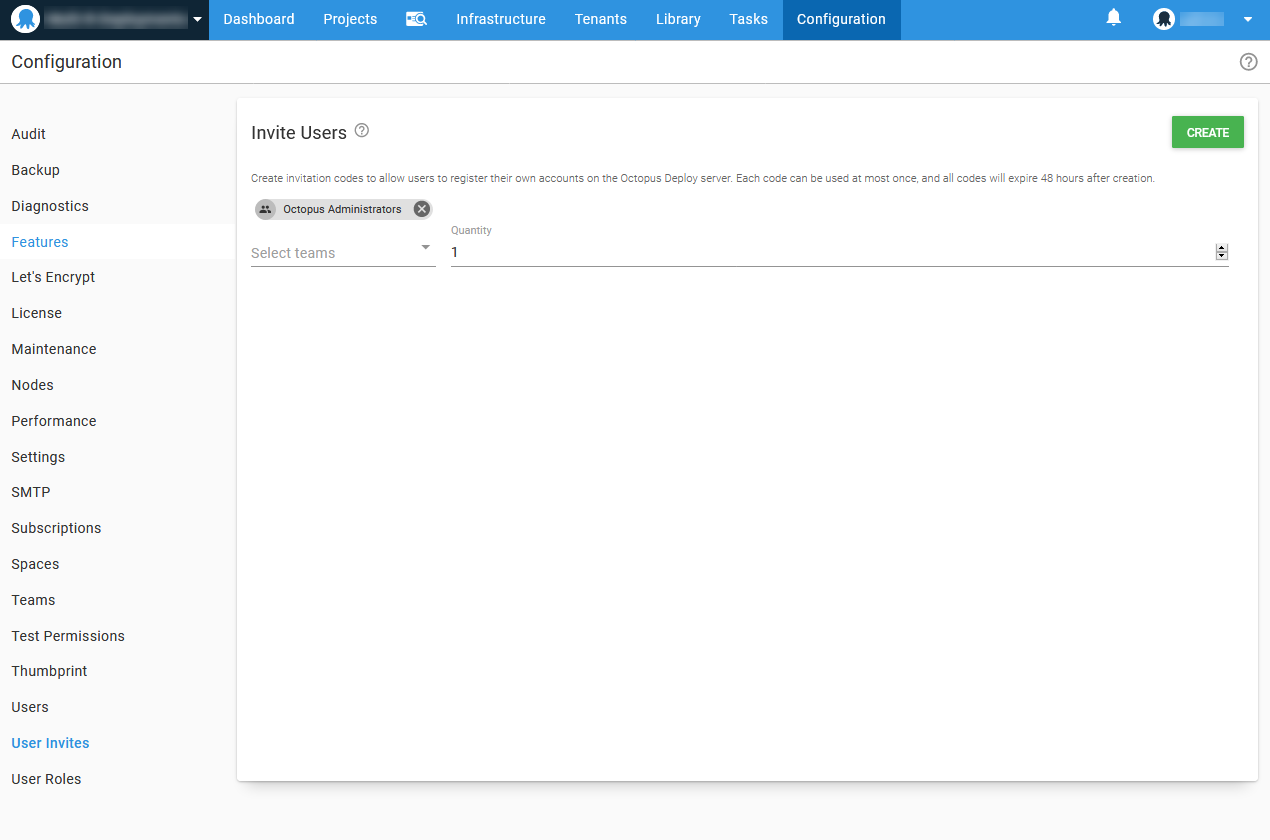Click the Octopus Deploy logo icon
1270x840 pixels.
pos(25,19)
